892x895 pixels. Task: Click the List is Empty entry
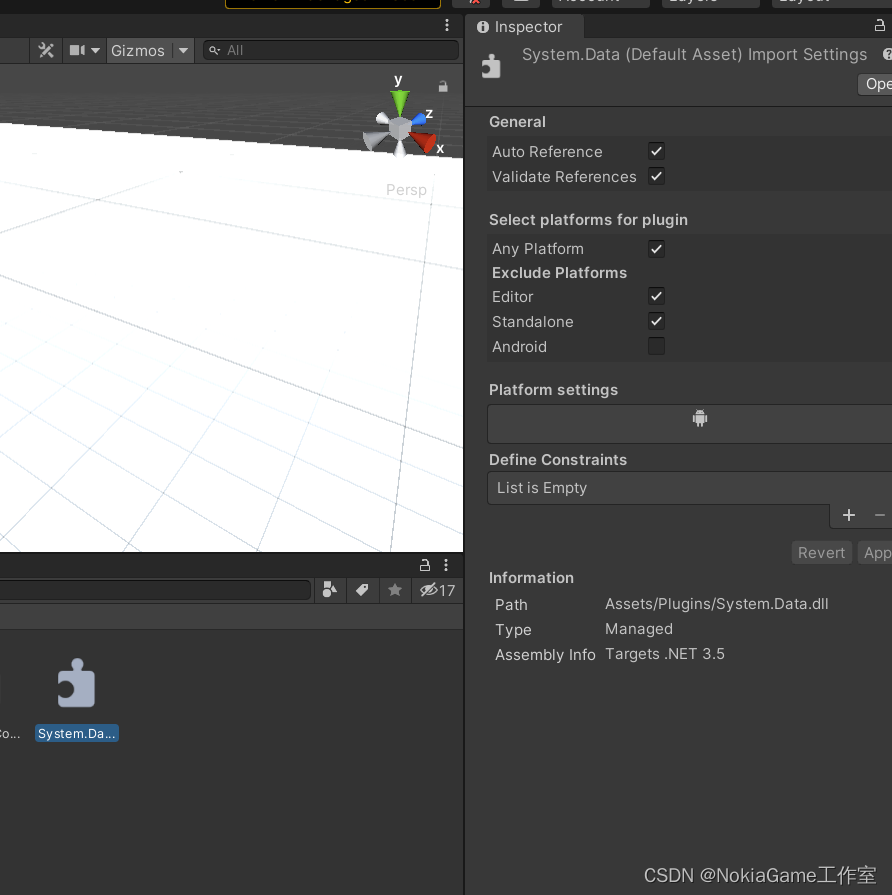(542, 488)
